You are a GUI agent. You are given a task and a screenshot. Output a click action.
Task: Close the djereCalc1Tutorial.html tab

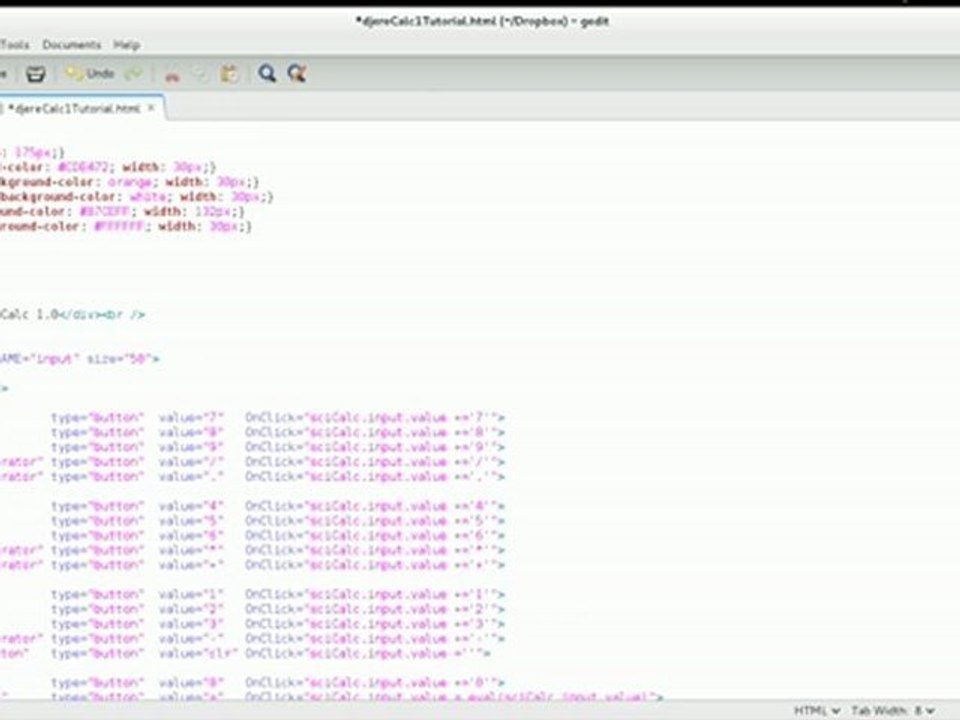coord(151,108)
